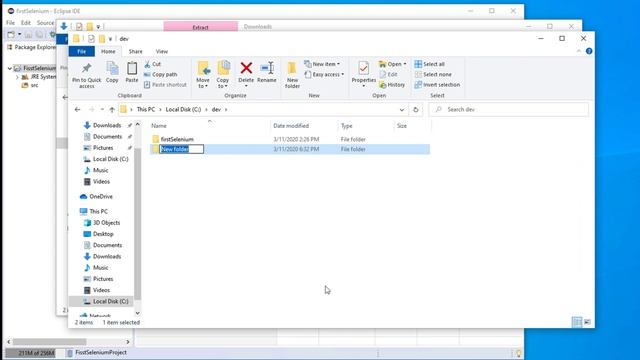Click the New folder ribbon icon
Viewport: 640px width, 360px height.
(x=292, y=68)
